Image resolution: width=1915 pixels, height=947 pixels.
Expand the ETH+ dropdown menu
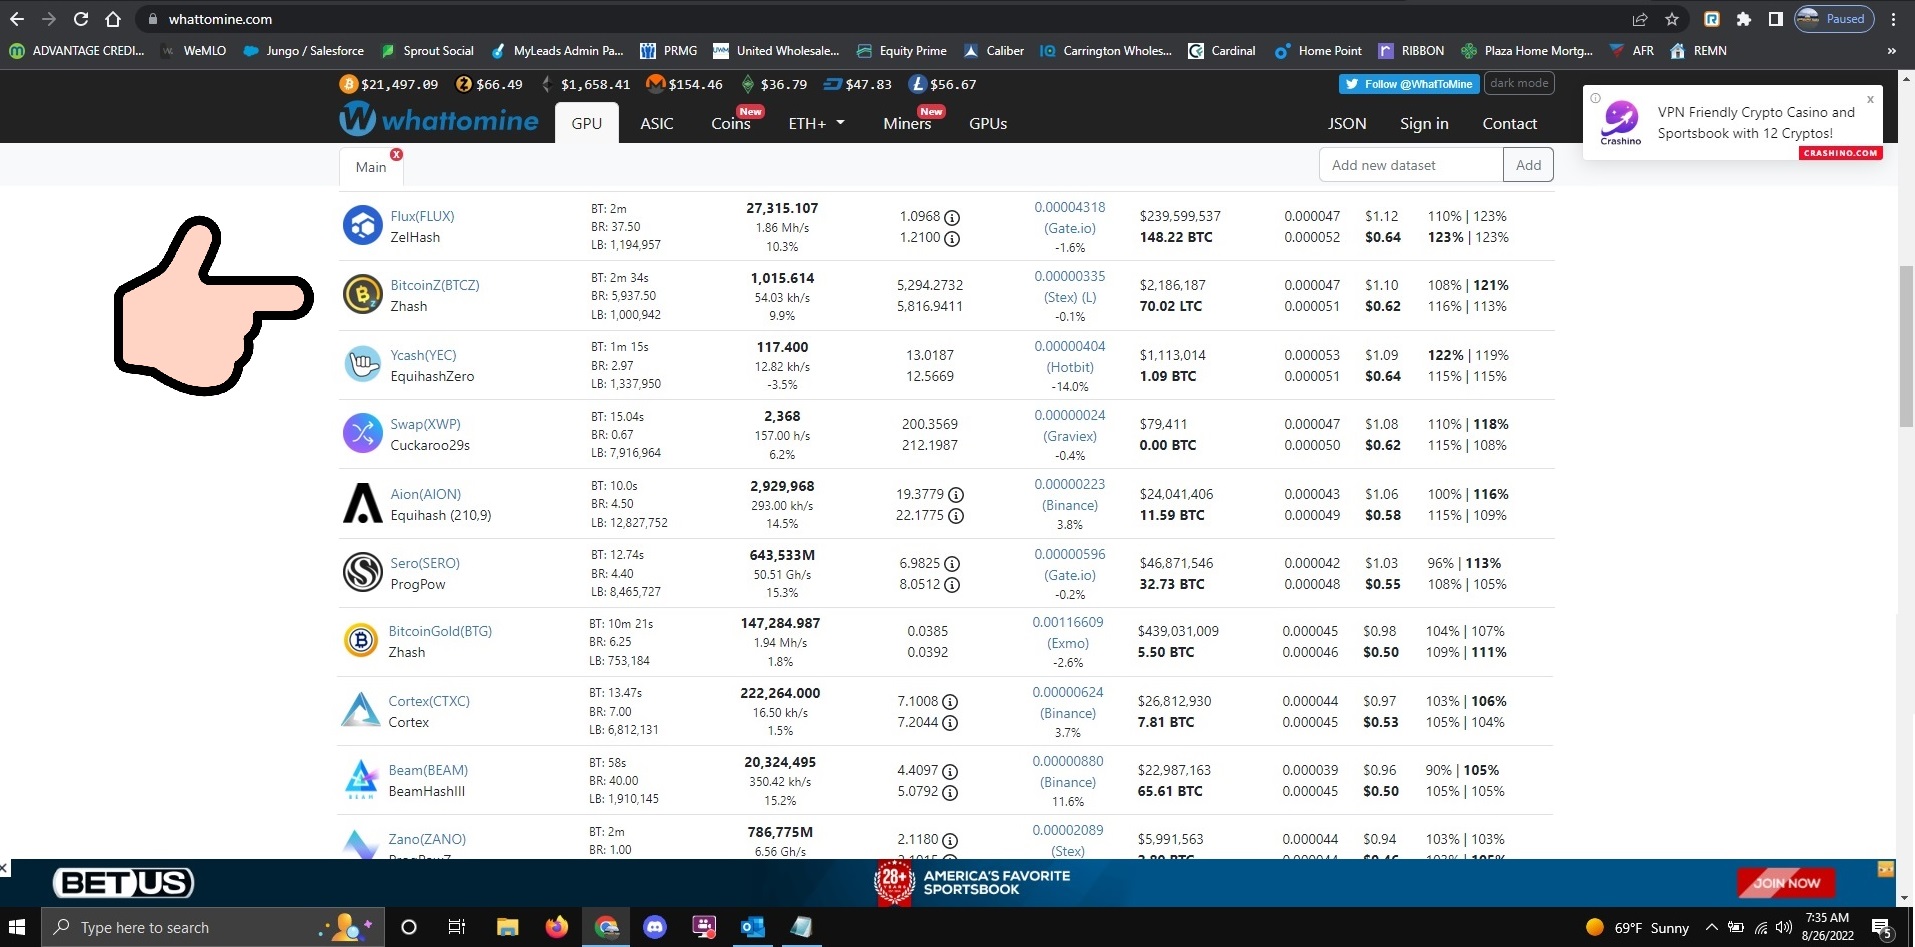pos(816,124)
